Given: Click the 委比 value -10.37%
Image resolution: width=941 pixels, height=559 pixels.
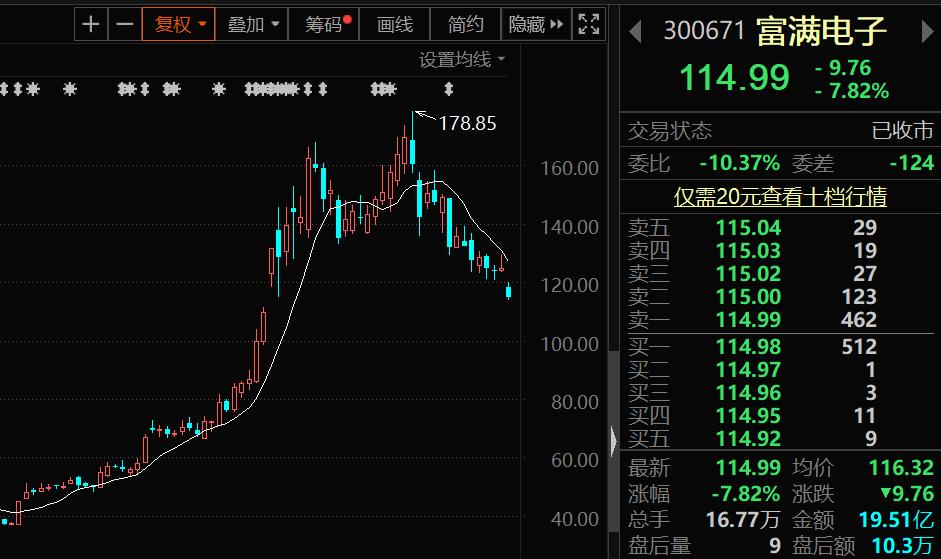Looking at the screenshot, I should tap(739, 163).
